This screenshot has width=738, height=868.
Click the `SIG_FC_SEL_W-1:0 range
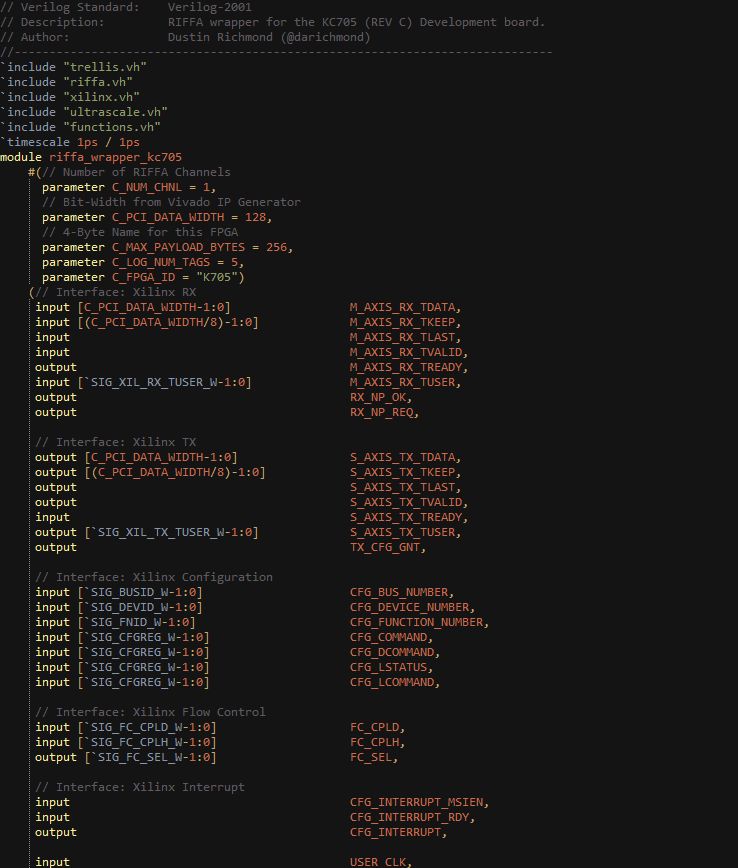(x=150, y=757)
